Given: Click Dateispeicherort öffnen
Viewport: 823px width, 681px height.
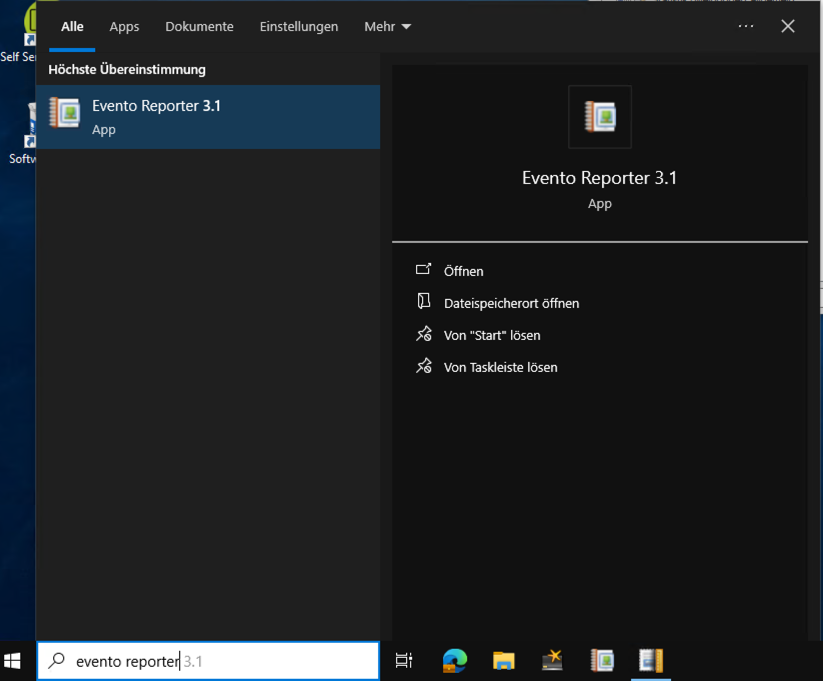Looking at the screenshot, I should pyautogui.click(x=511, y=303).
